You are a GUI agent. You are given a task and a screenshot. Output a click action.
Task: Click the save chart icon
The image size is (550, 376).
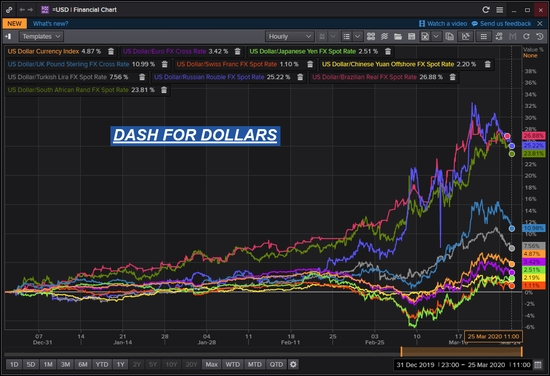(x=411, y=36)
